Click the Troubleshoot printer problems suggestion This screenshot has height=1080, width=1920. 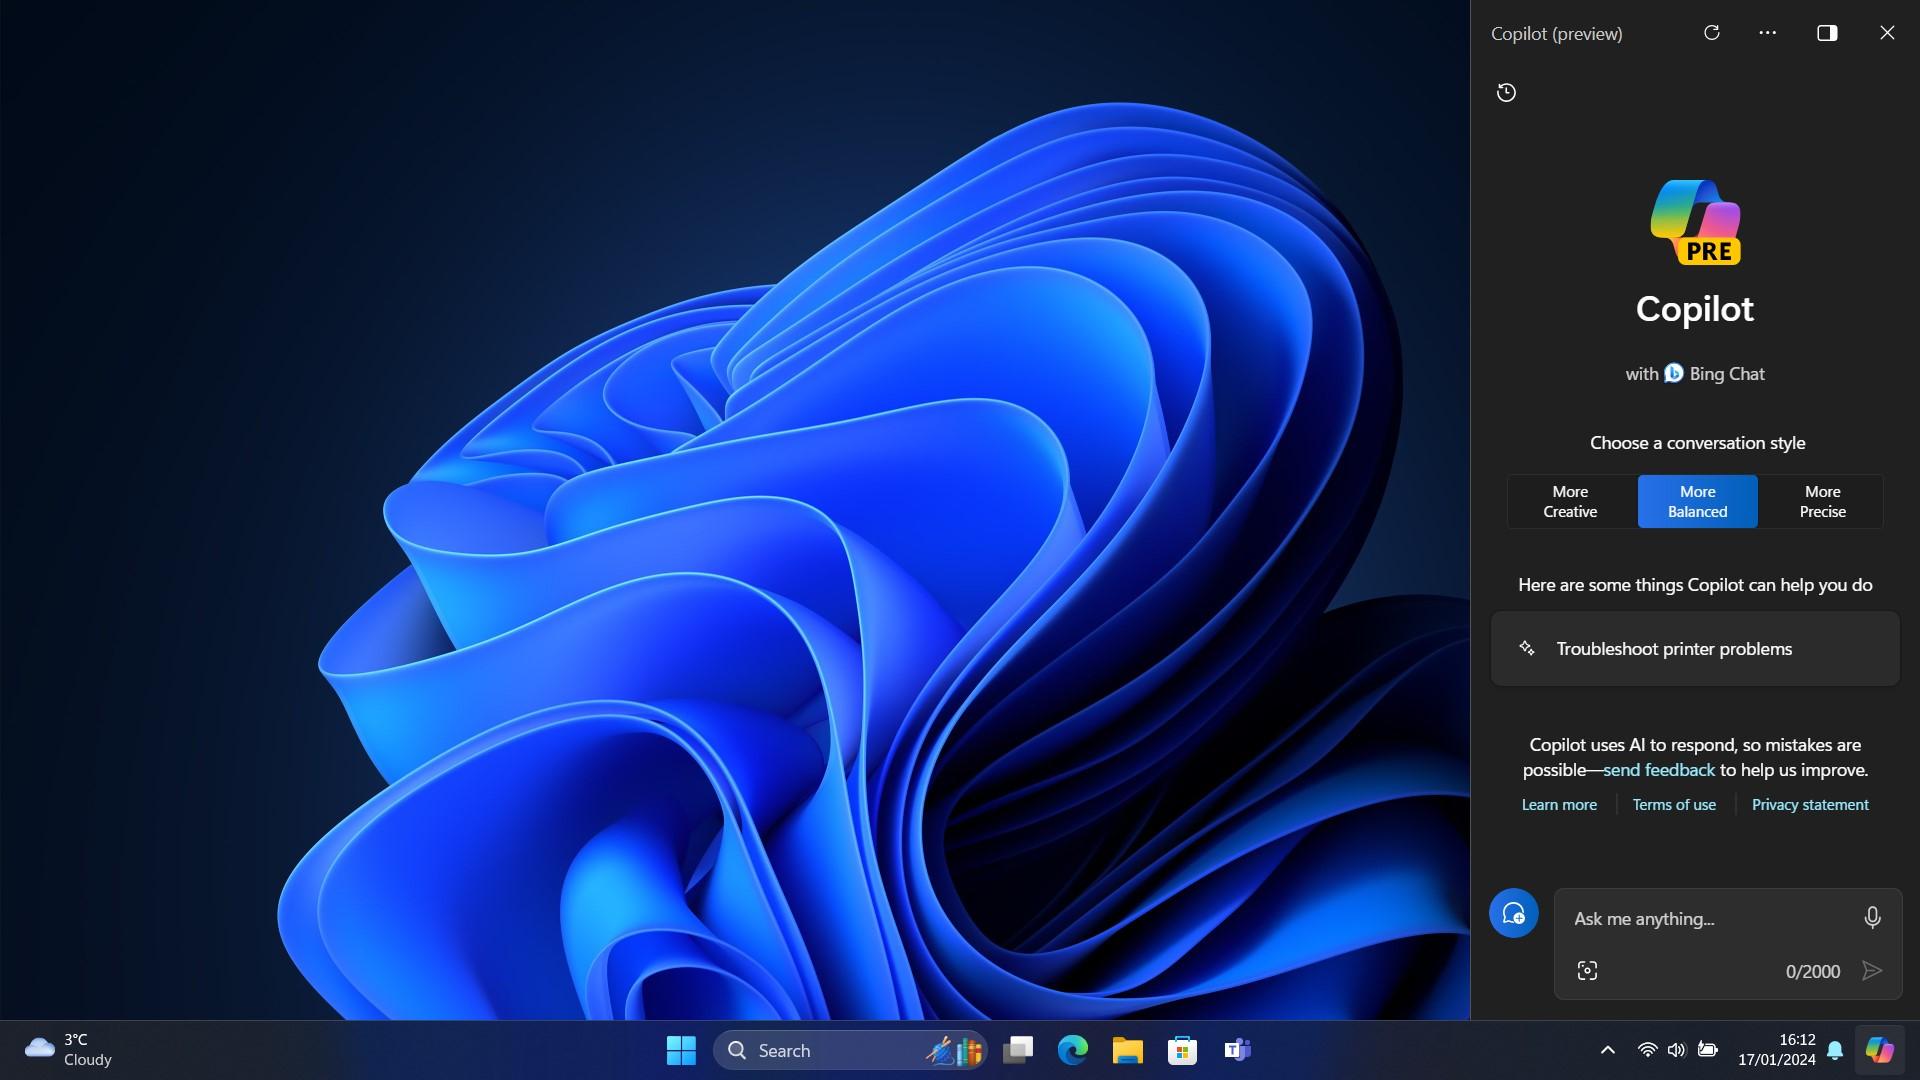tap(1695, 647)
